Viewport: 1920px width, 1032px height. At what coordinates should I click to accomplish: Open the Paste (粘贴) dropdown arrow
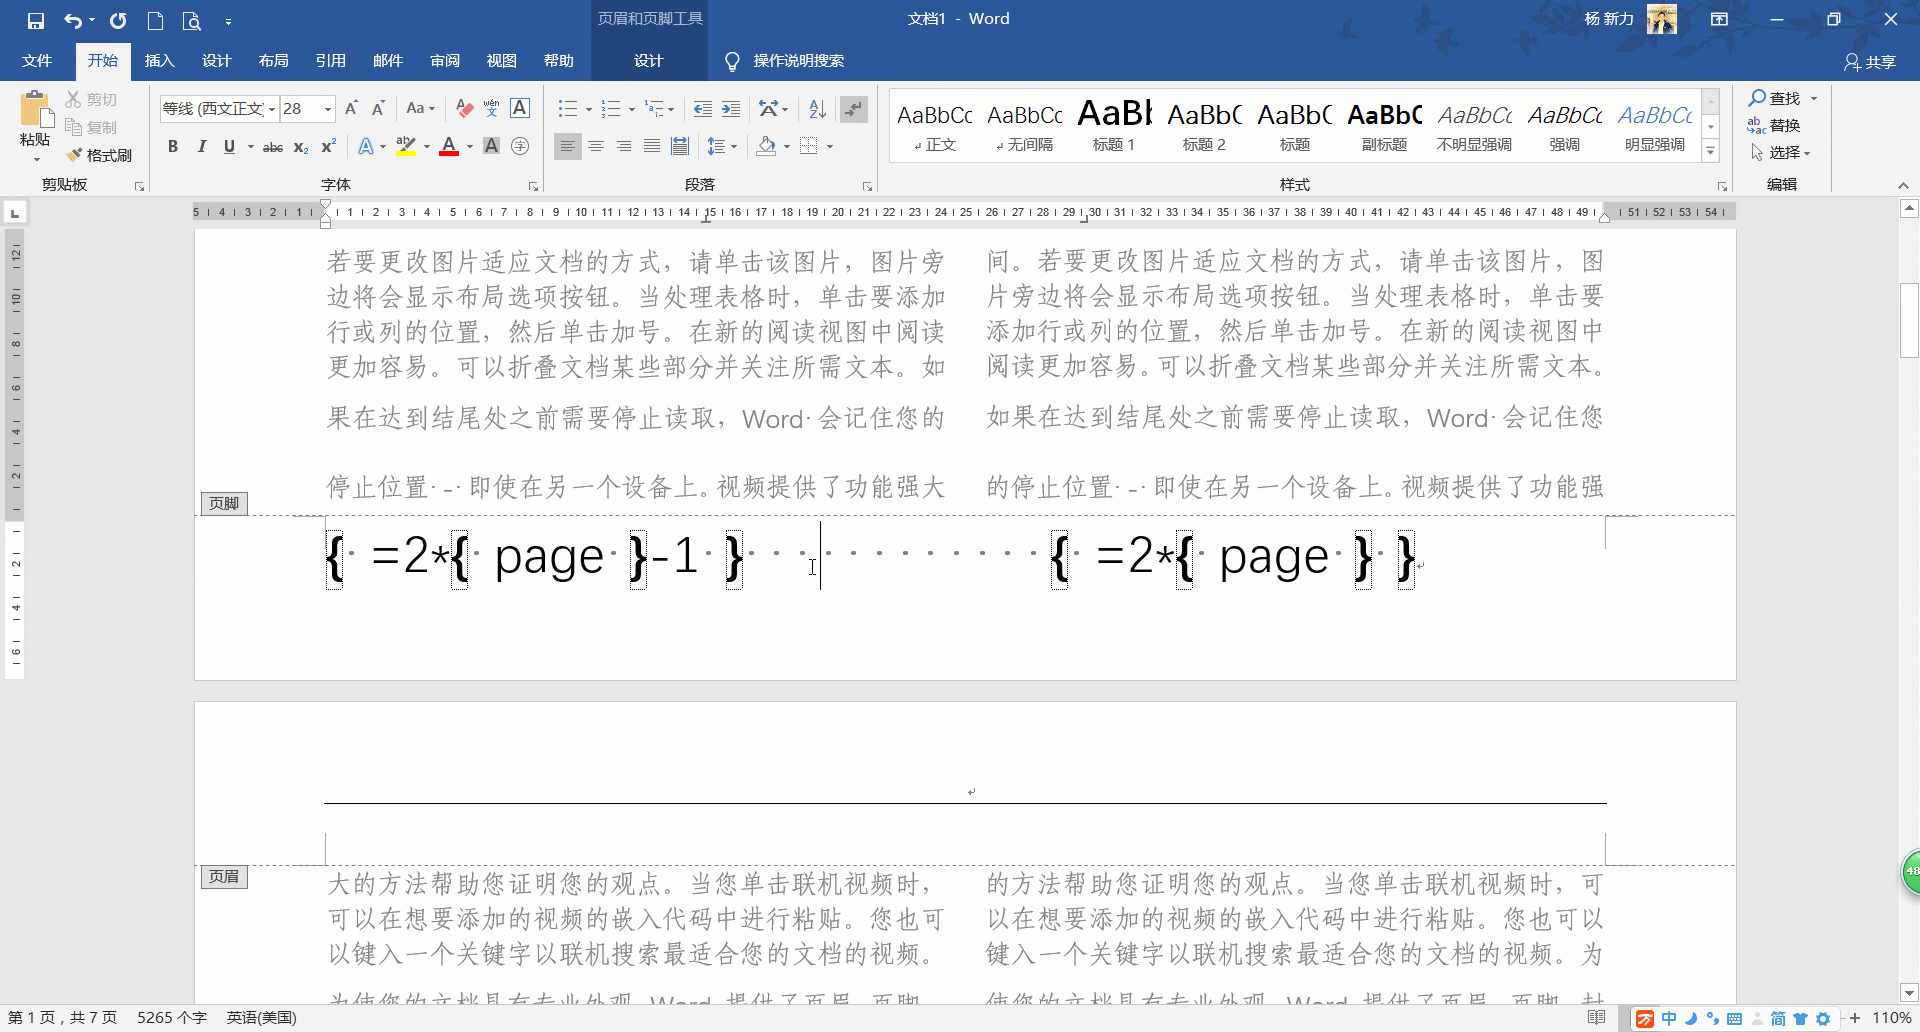[x=36, y=160]
